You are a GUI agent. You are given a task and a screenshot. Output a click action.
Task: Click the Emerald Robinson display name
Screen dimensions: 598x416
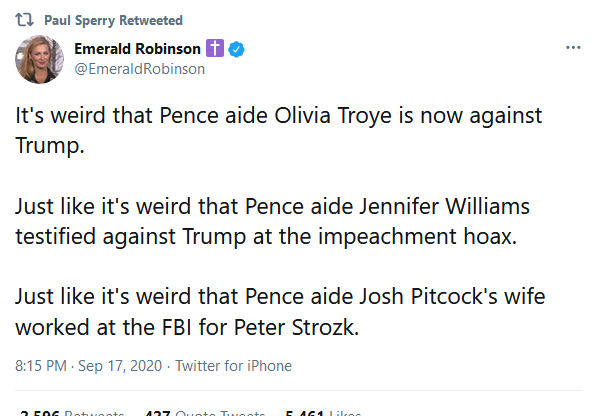click(x=137, y=49)
